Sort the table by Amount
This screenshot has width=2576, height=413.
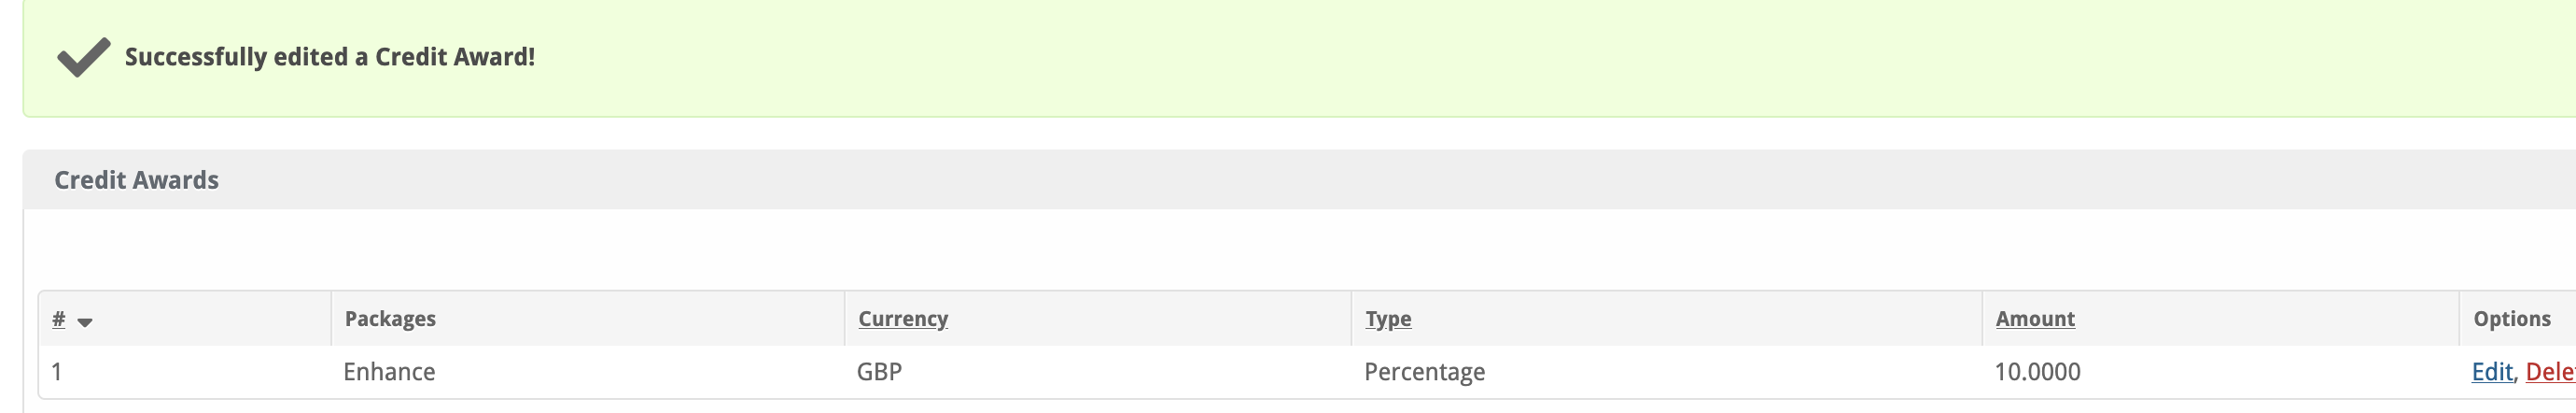tap(2034, 319)
